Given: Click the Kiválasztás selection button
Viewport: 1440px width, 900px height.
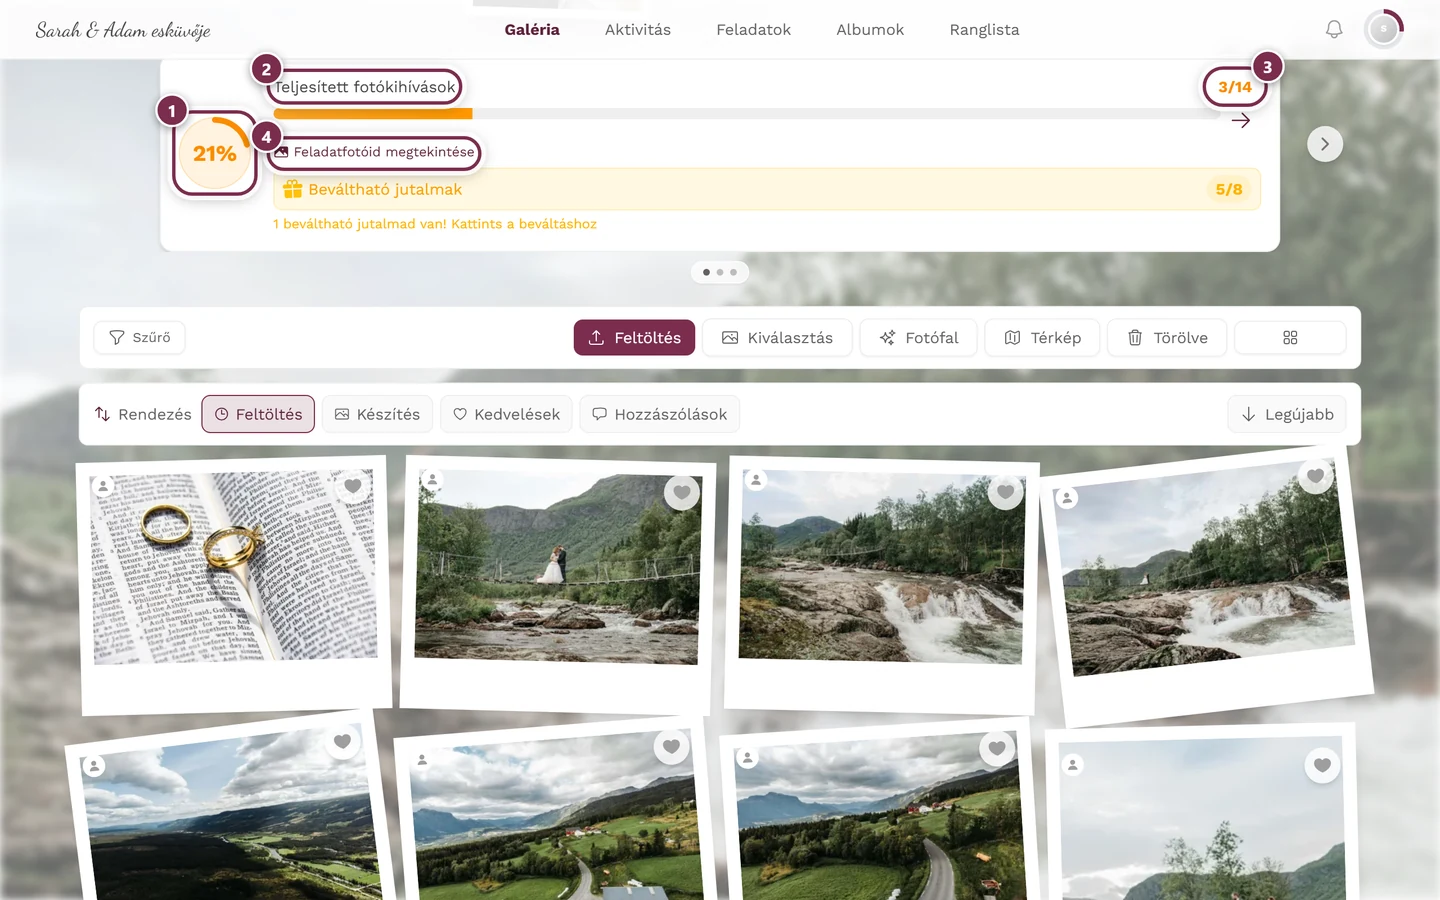Looking at the screenshot, I should (777, 338).
